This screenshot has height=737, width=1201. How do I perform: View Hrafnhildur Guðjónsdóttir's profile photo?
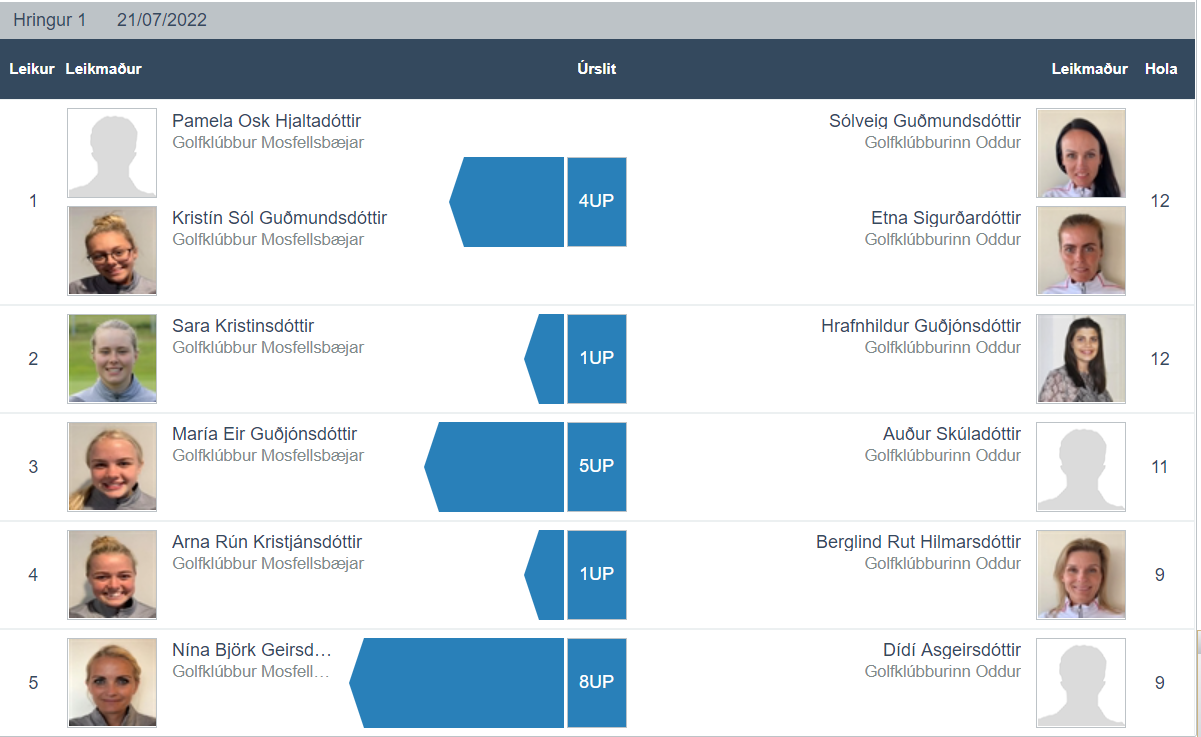(x=1081, y=359)
